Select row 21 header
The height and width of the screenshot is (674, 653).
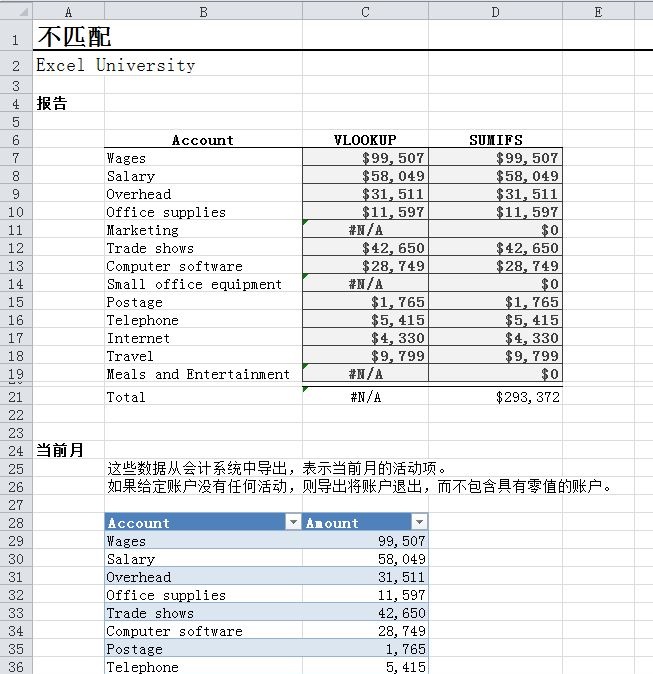(x=16, y=397)
